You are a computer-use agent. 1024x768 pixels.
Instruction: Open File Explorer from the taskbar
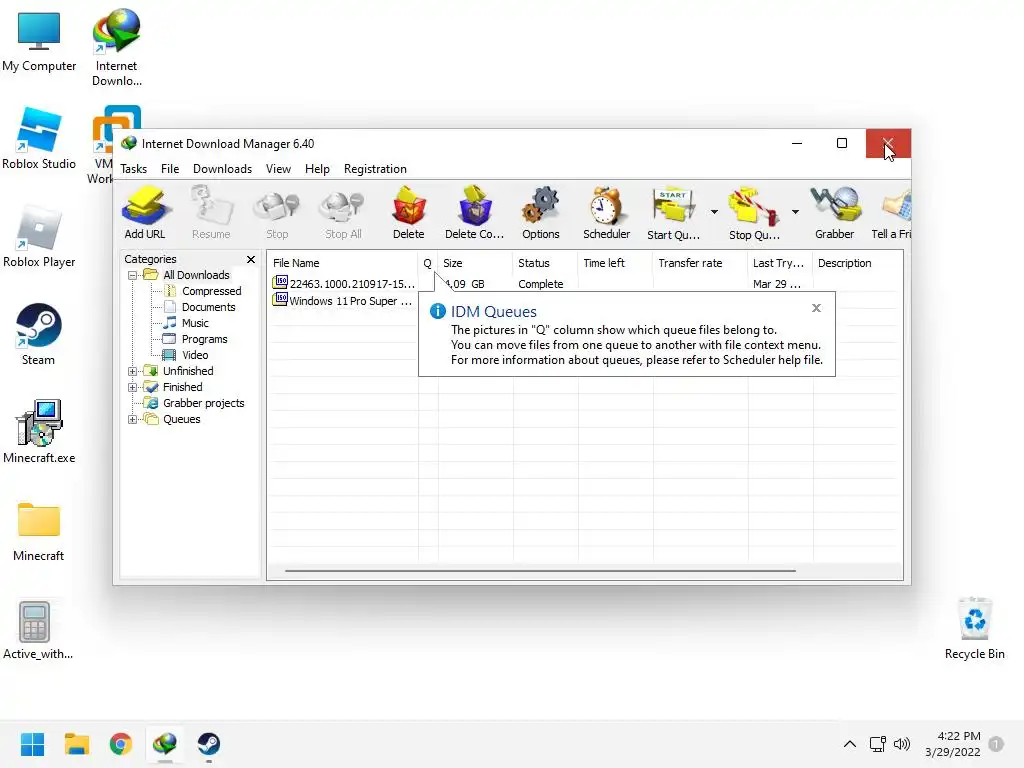76,744
